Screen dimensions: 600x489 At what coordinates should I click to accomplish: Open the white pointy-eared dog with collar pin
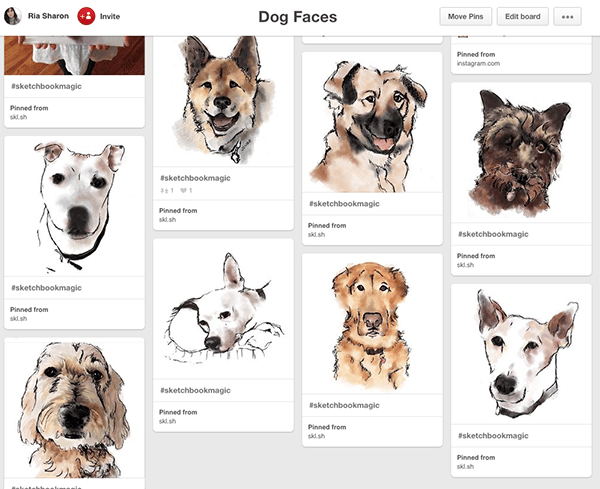pos(521,354)
